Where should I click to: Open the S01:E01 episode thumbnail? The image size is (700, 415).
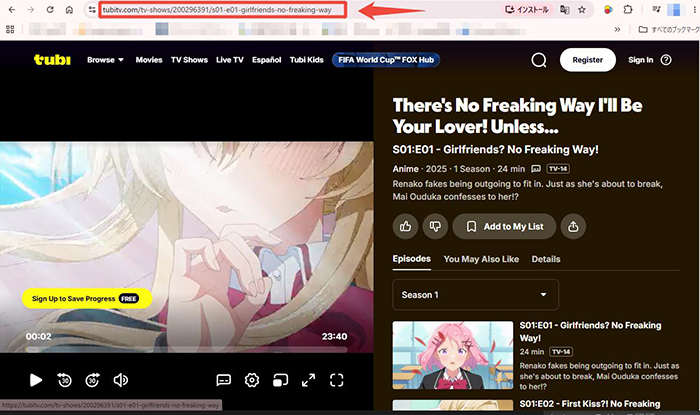[453, 355]
